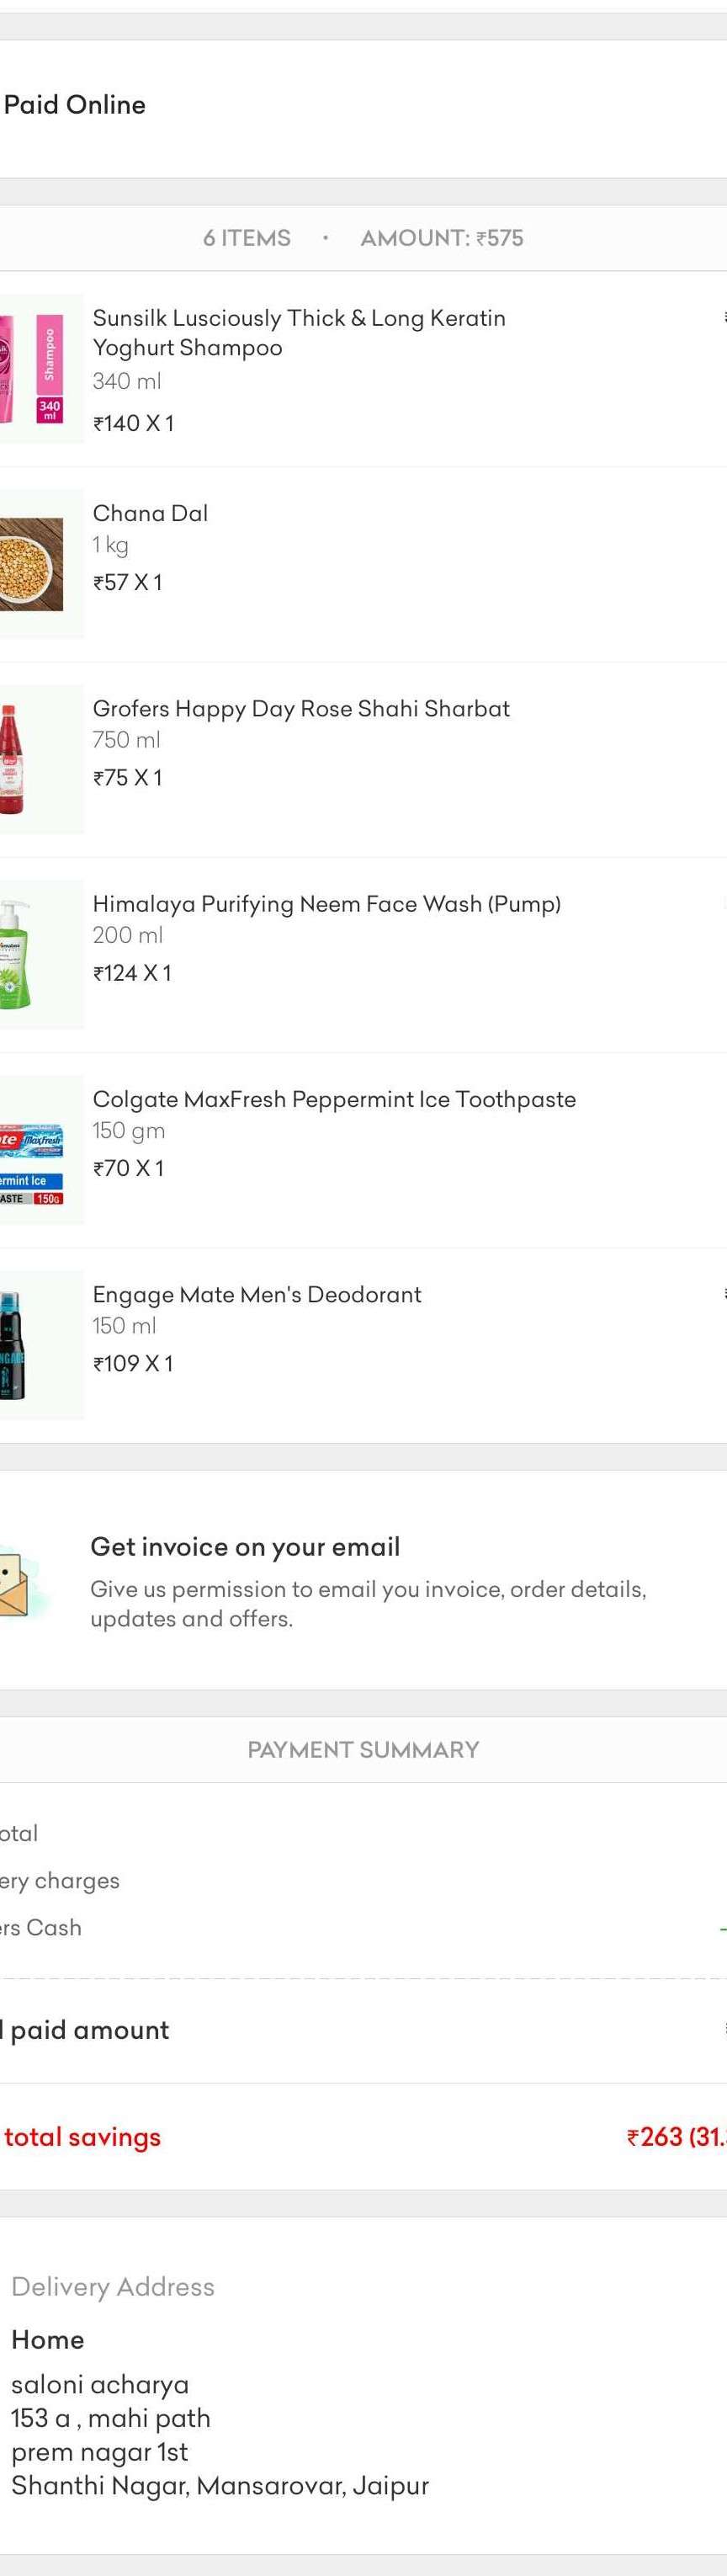Click Himalaya Purifying Neem Face Wash title
Image resolution: width=727 pixels, height=2576 pixels.
tap(326, 904)
